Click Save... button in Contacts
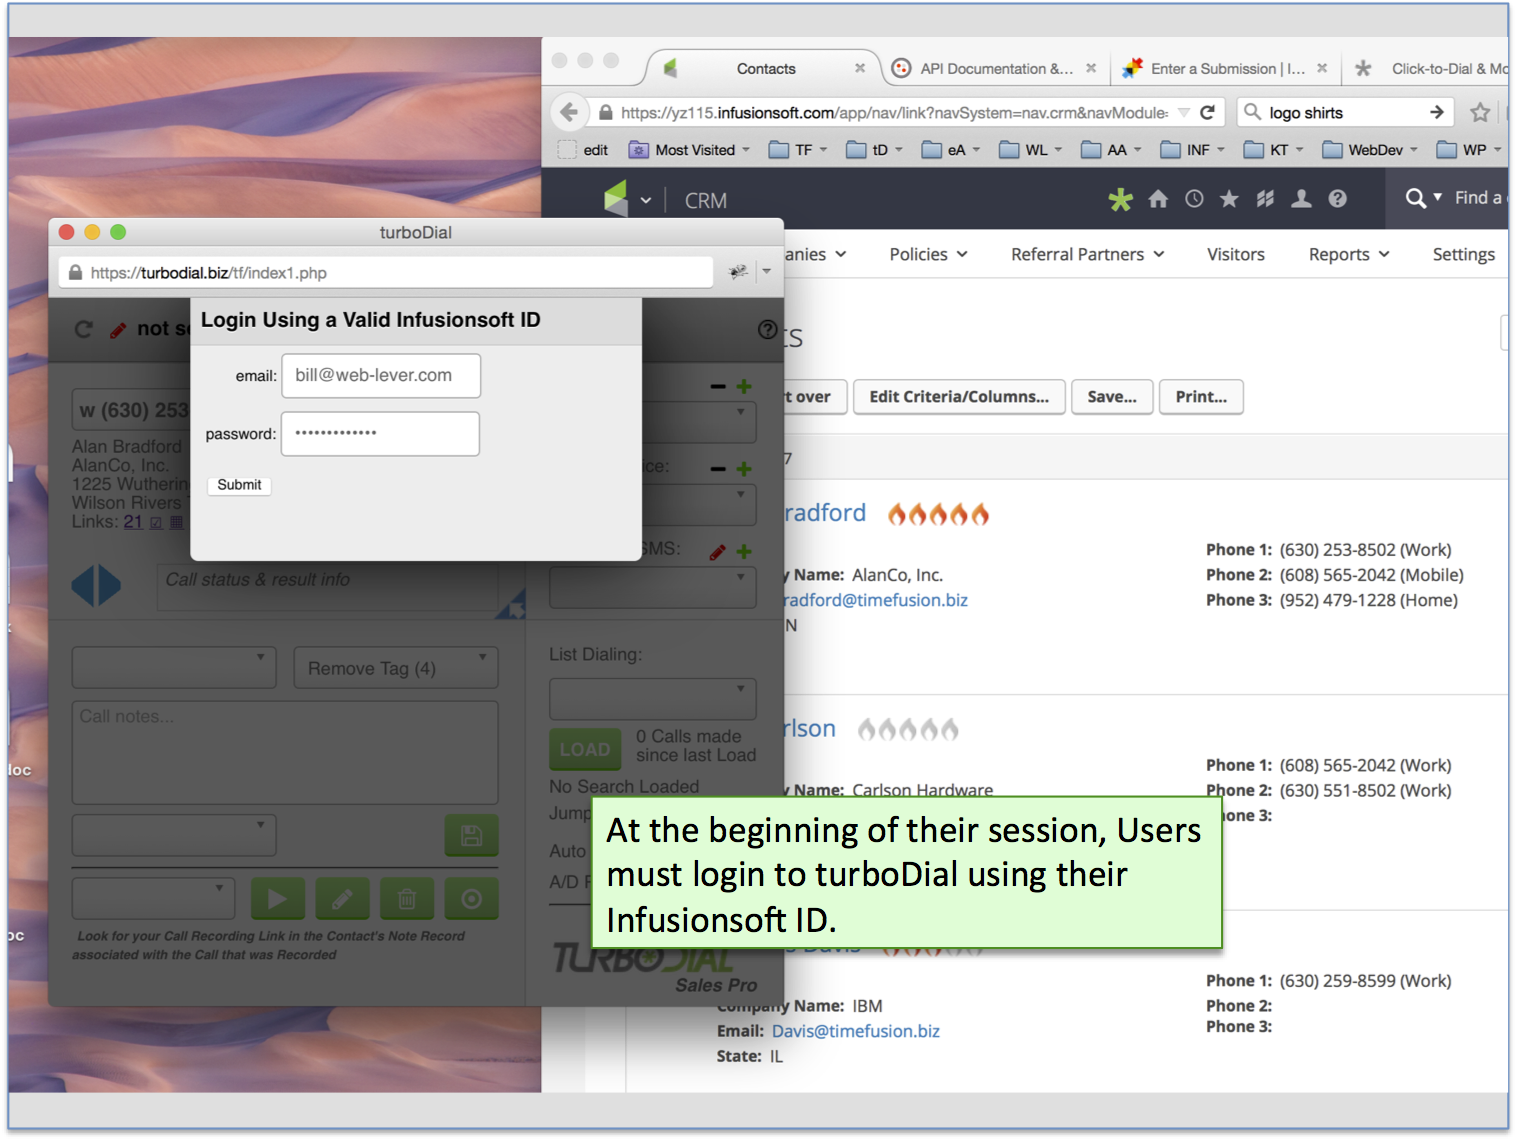1516x1141 pixels. [1112, 397]
